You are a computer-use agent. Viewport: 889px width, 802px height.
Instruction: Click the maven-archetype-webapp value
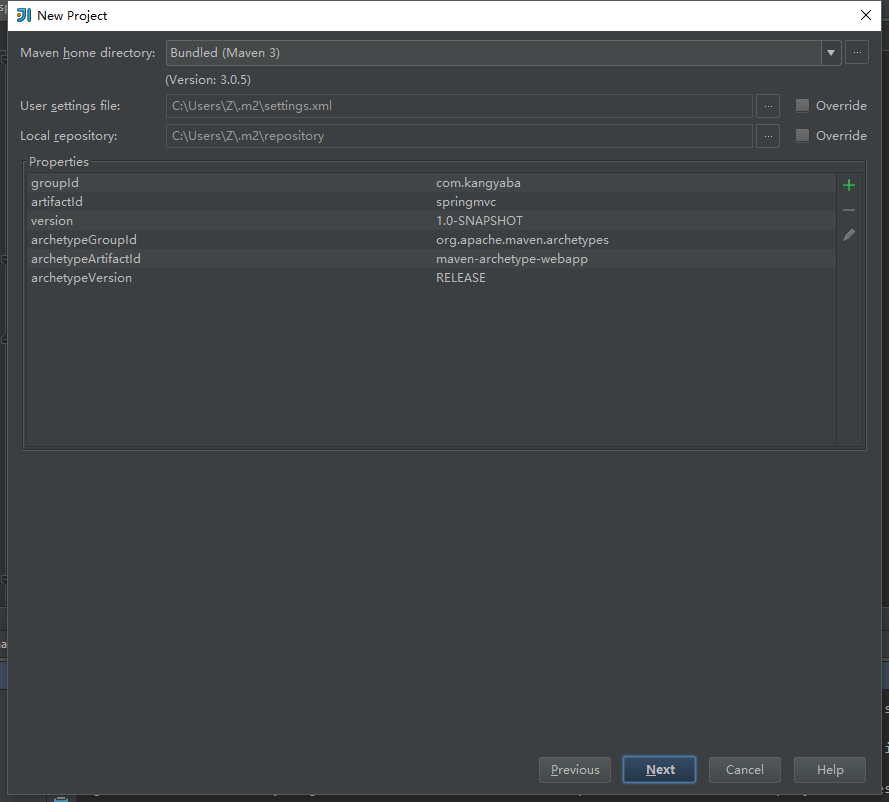point(511,259)
